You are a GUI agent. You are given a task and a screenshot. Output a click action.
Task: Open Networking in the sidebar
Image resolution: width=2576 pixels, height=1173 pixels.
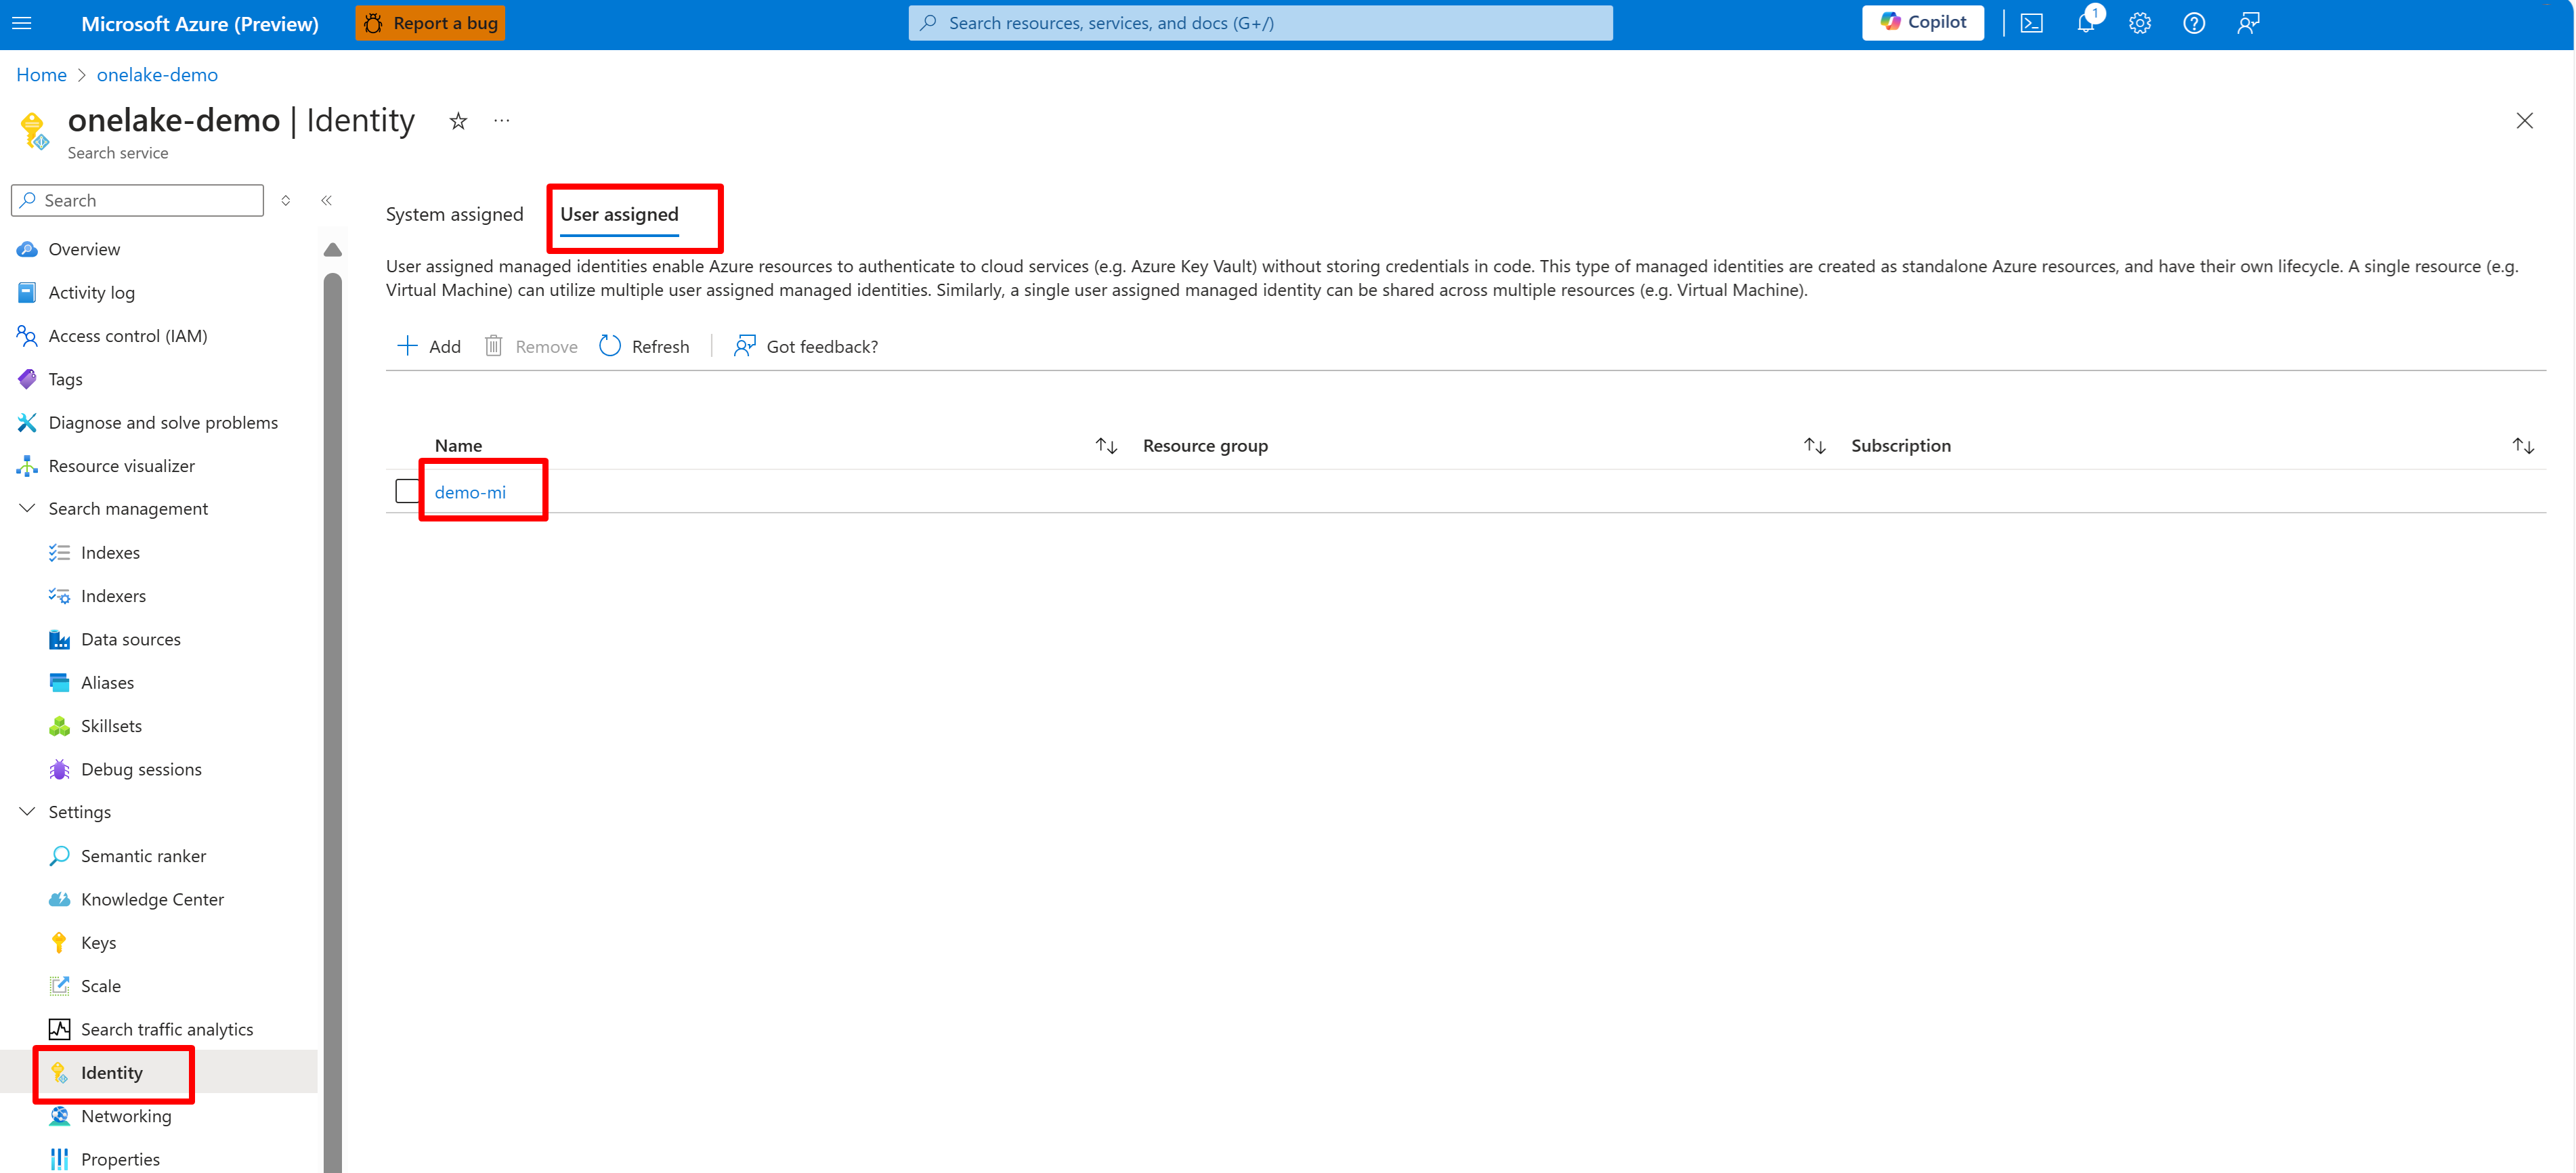[126, 1115]
